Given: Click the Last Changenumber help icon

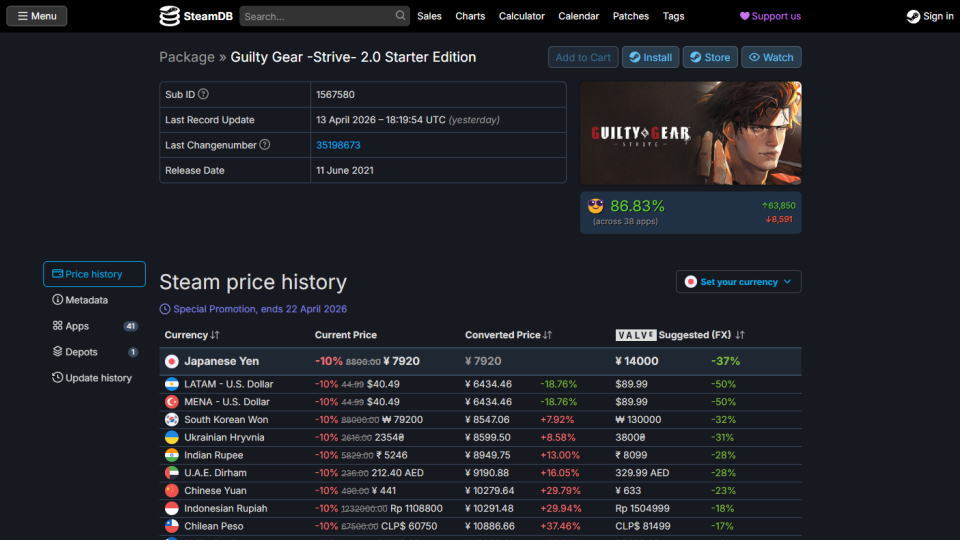Looking at the screenshot, I should 265,145.
